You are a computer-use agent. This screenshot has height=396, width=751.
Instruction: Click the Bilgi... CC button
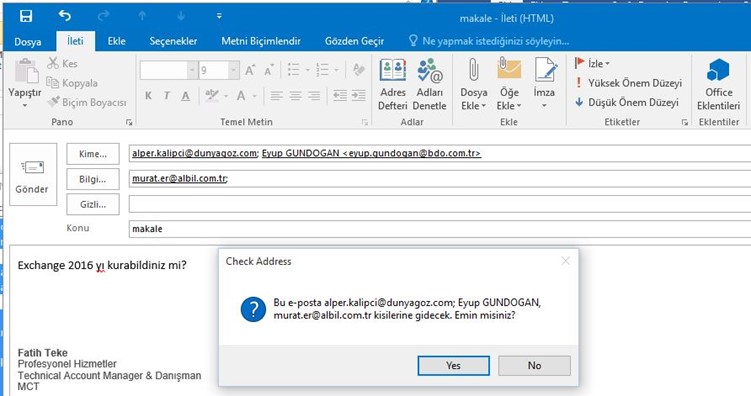point(93,179)
